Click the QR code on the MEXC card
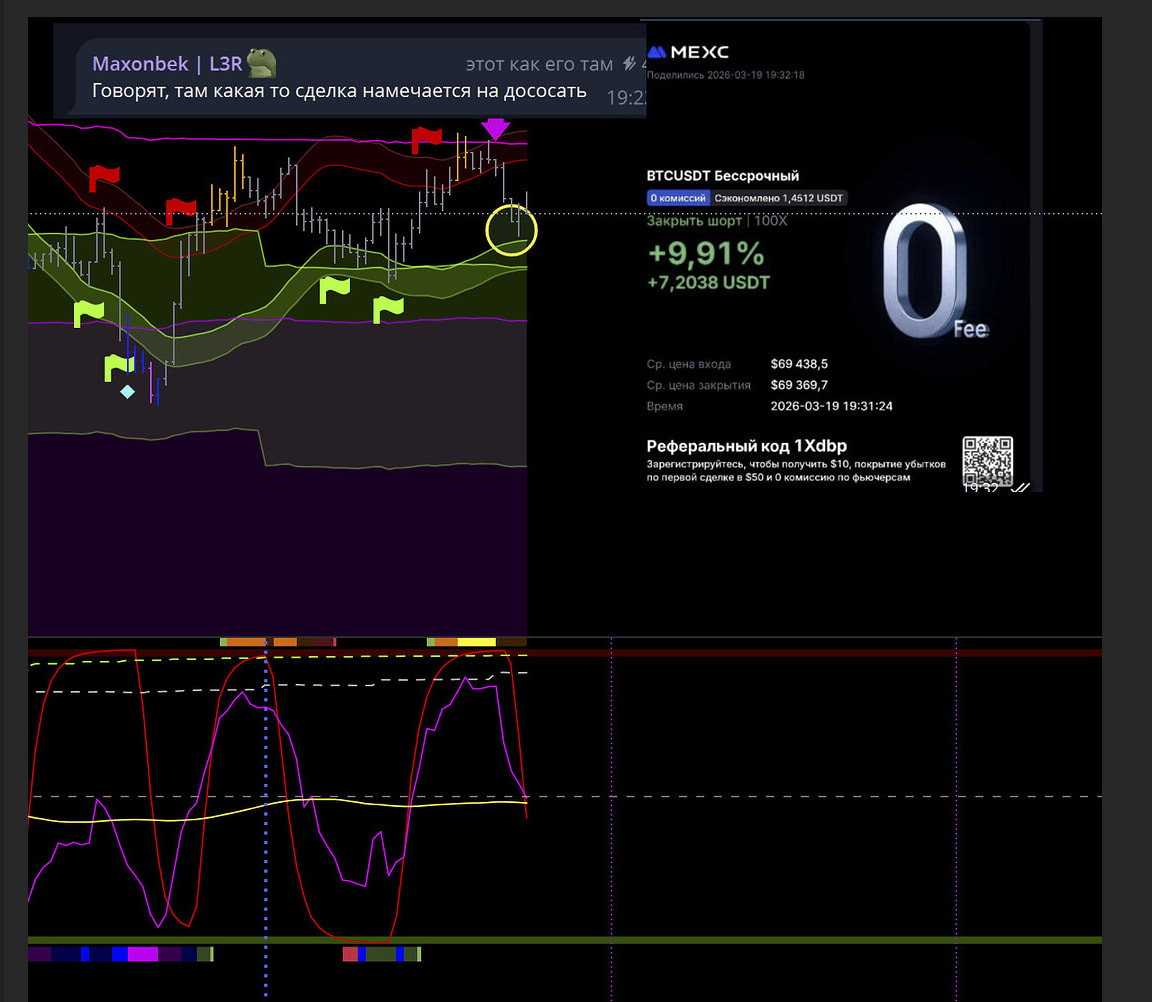This screenshot has height=1002, width=1152. [x=987, y=461]
